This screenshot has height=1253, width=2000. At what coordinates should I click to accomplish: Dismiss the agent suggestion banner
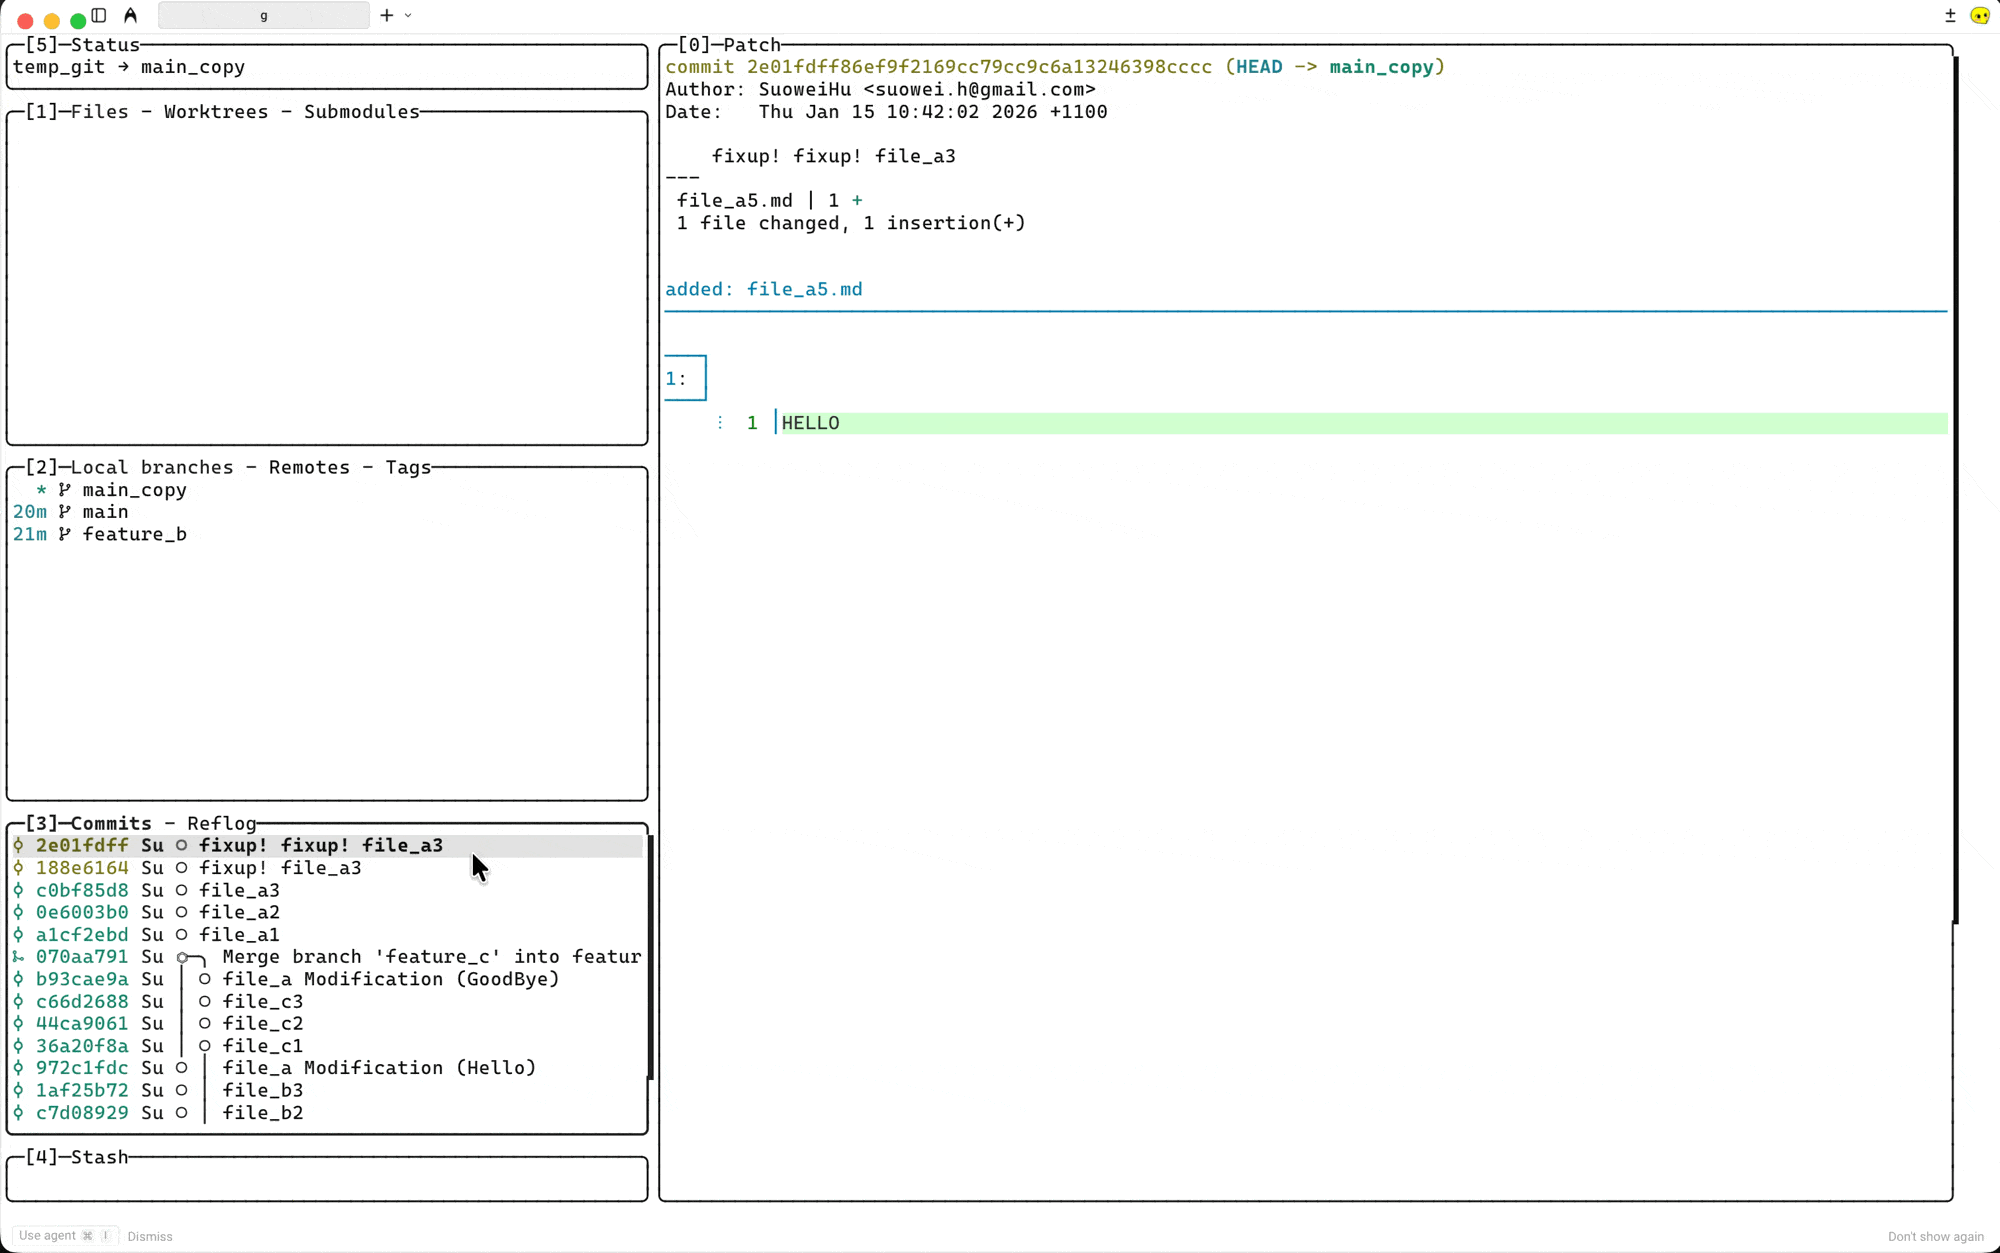coord(150,1236)
